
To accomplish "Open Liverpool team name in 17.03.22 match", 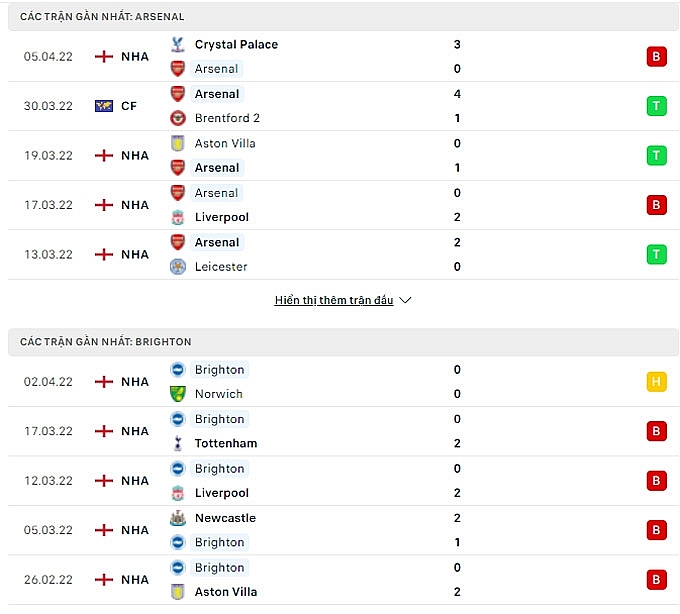I will 222,217.
